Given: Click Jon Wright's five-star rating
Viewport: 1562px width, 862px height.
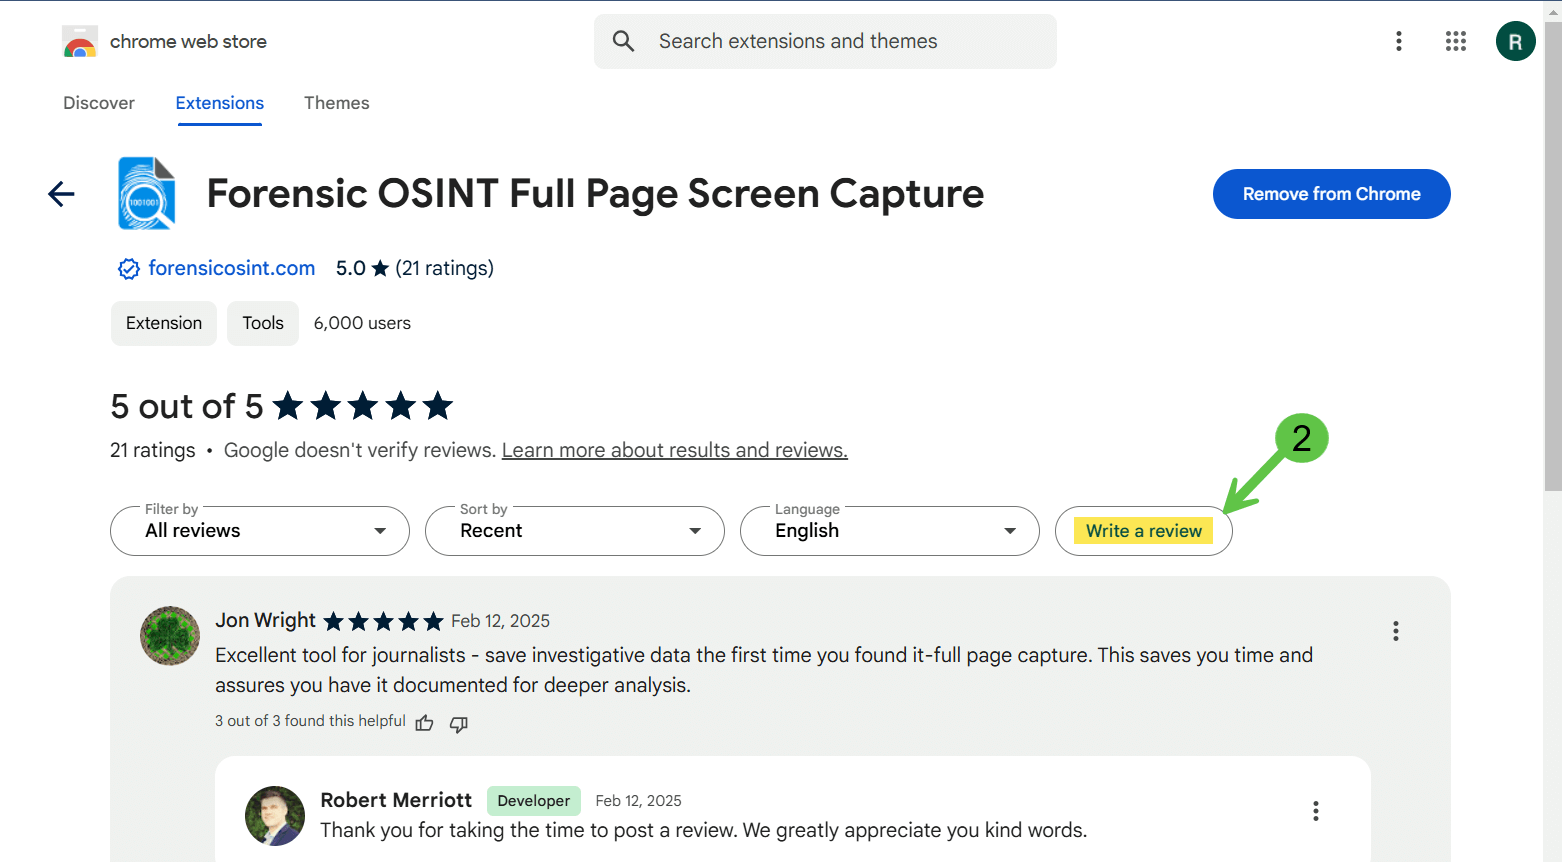Looking at the screenshot, I should pos(383,621).
